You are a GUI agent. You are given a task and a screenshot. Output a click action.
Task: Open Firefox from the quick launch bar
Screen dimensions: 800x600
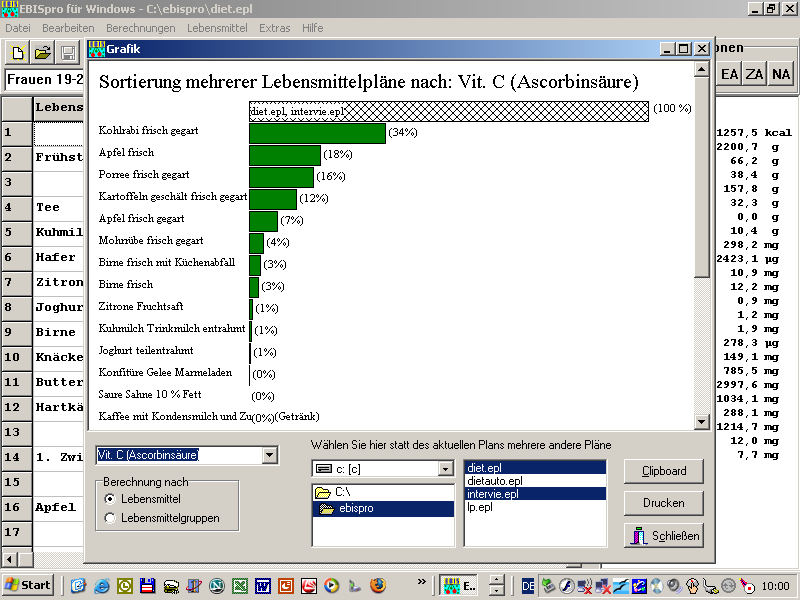coord(377,585)
